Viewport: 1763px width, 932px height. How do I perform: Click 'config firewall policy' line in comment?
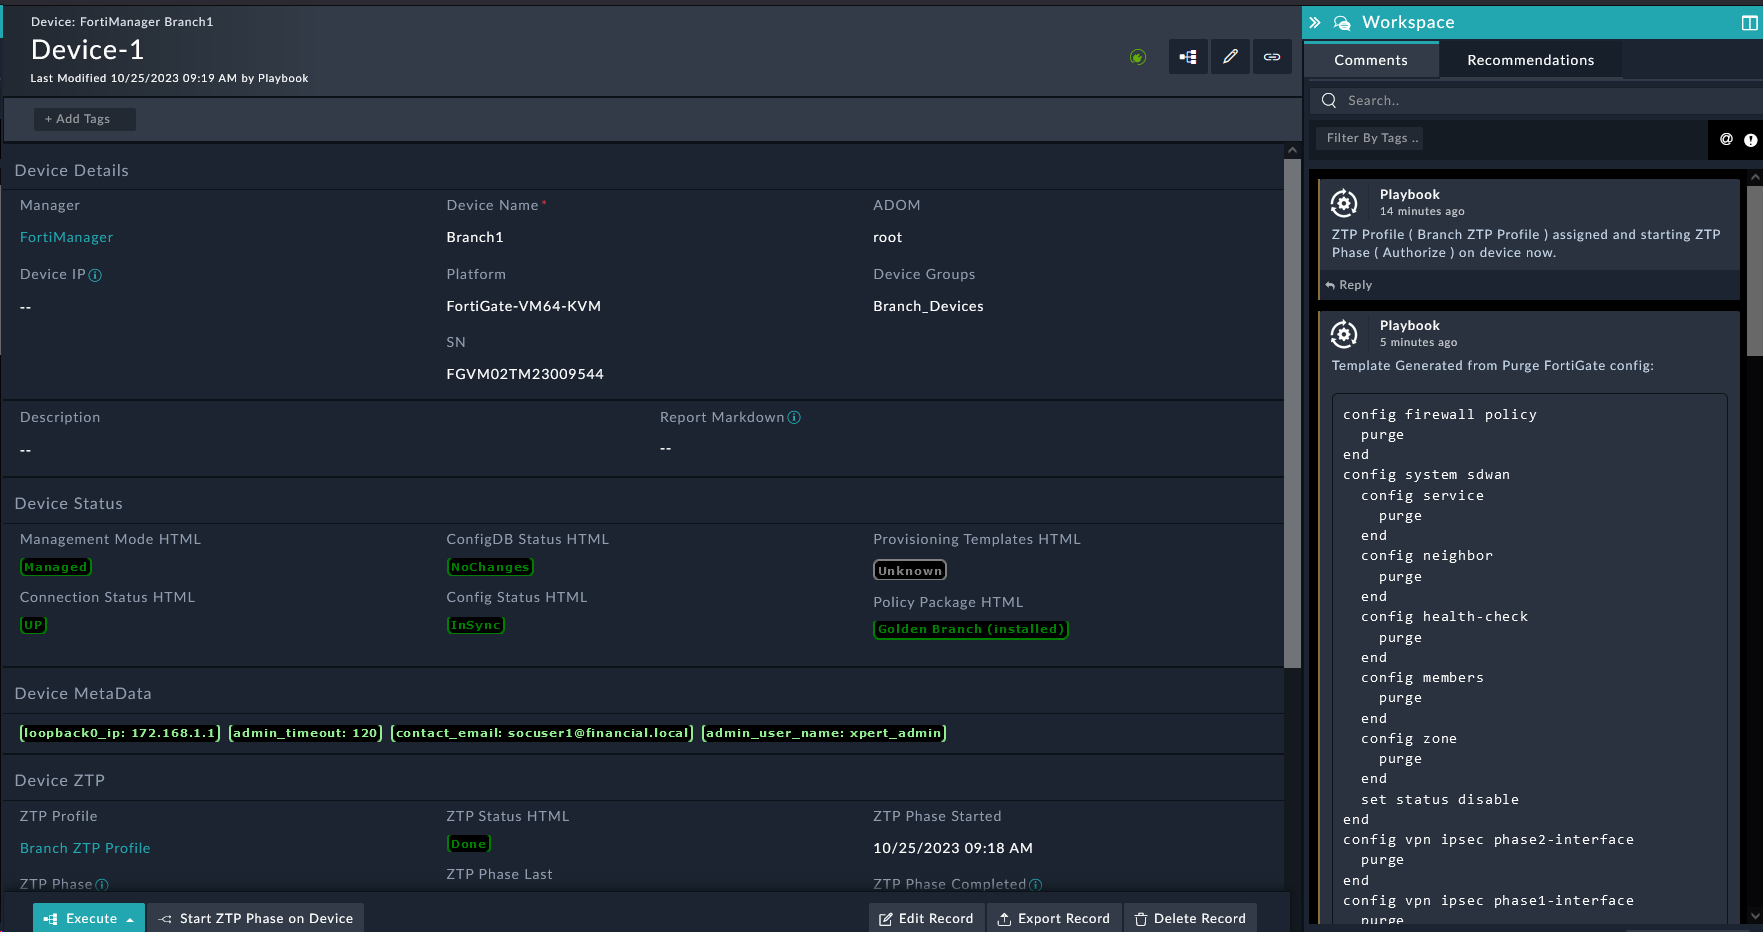[x=1440, y=414]
